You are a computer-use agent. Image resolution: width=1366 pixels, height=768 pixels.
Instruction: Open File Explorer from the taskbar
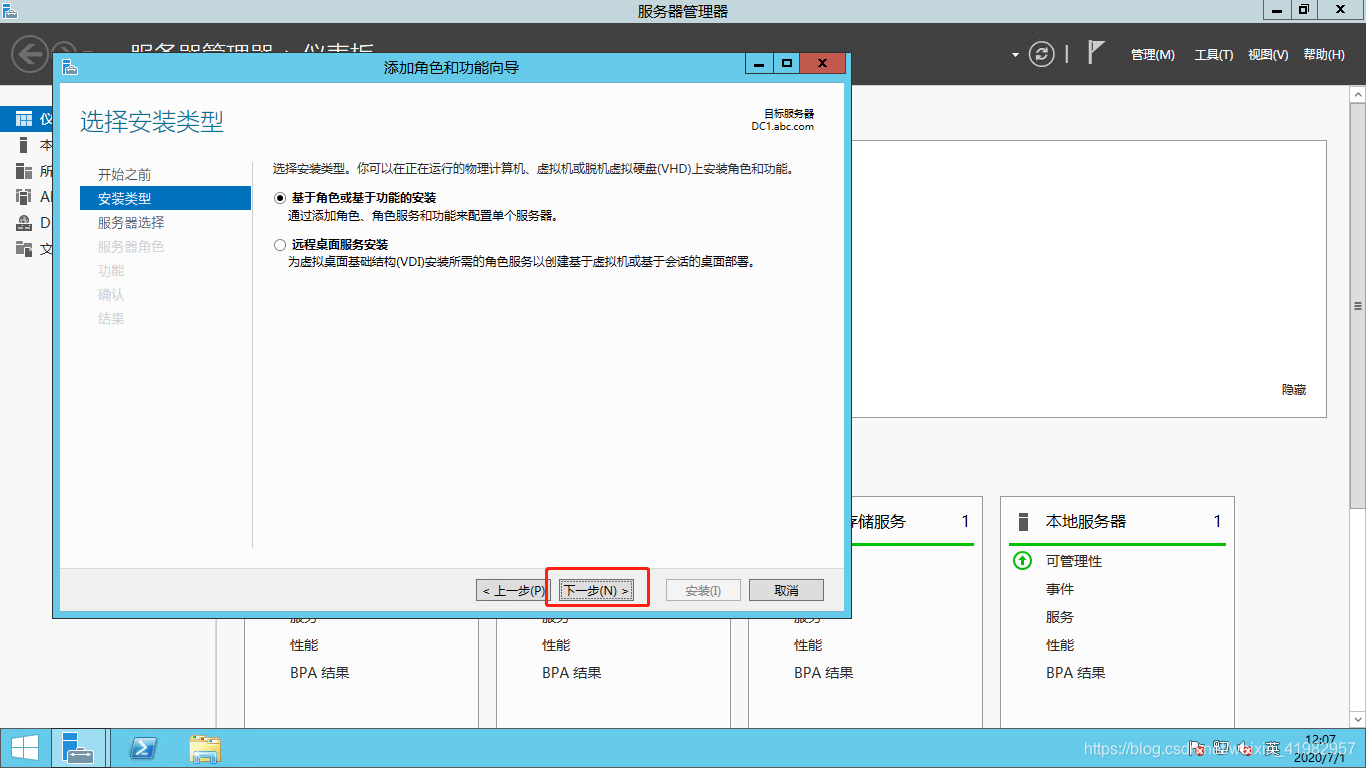click(205, 748)
